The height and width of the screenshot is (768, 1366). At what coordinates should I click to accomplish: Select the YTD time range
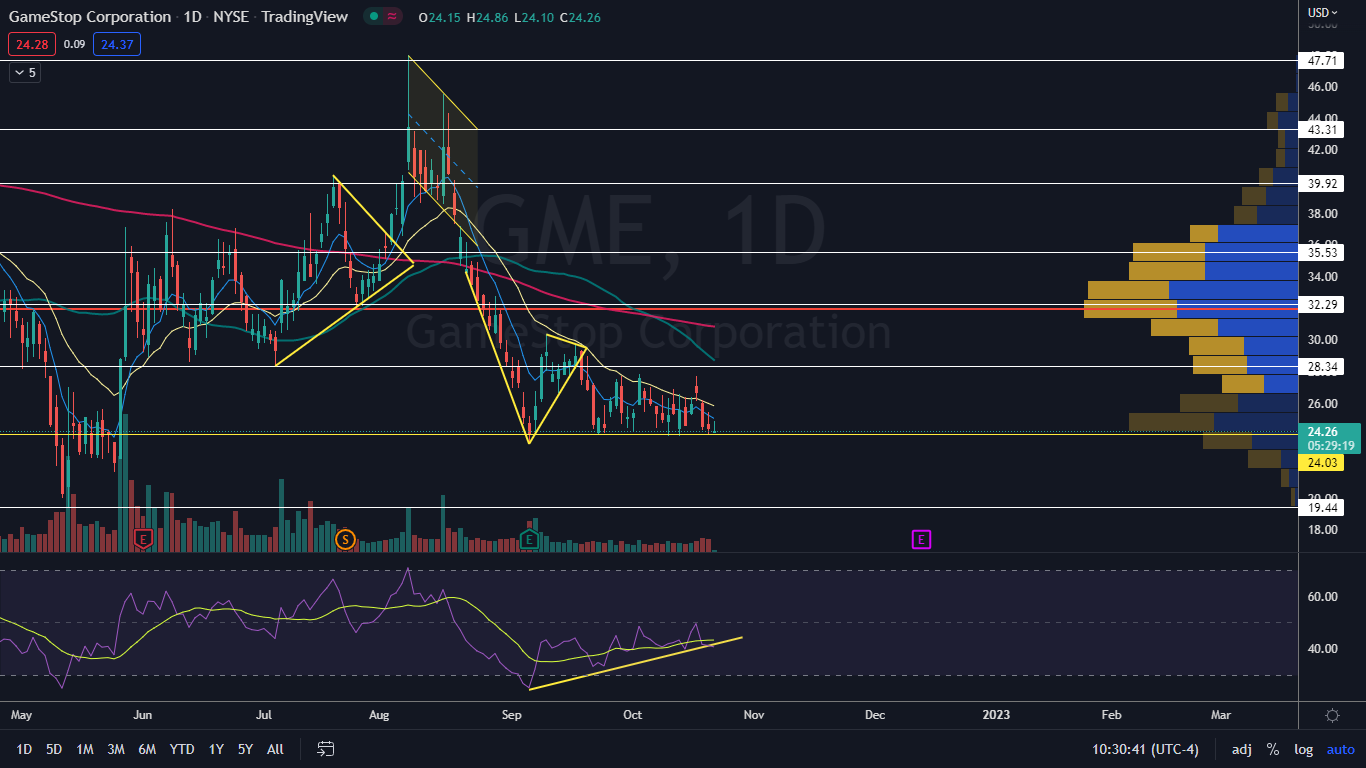182,749
